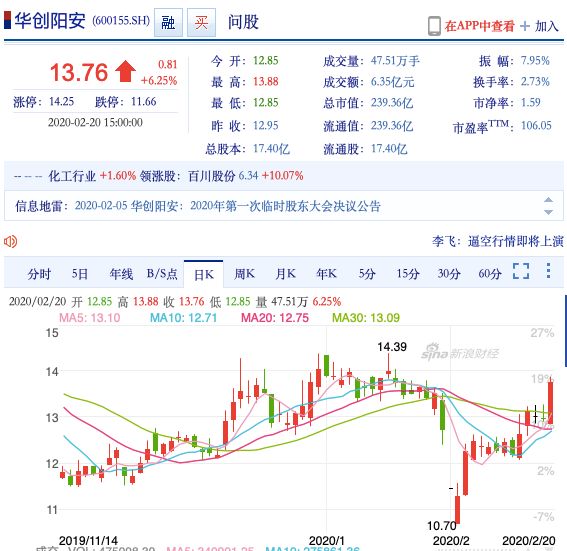Screen dimensions: 567x551
Task: Select the 月K chart tab
Action: 286,274
